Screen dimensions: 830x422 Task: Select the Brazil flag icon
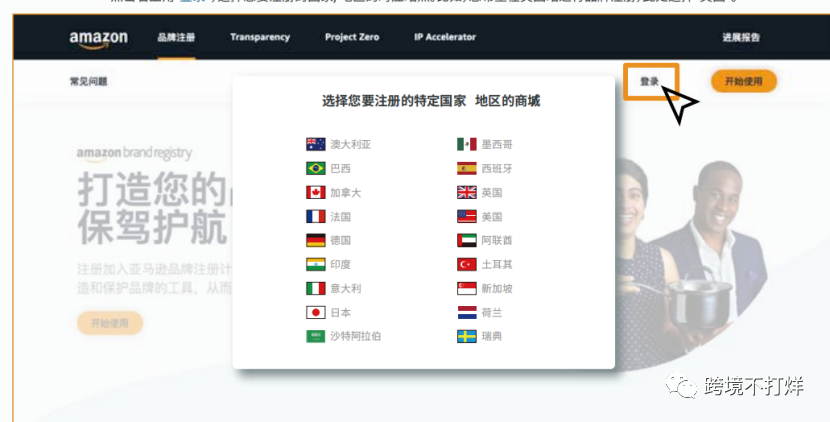(315, 168)
